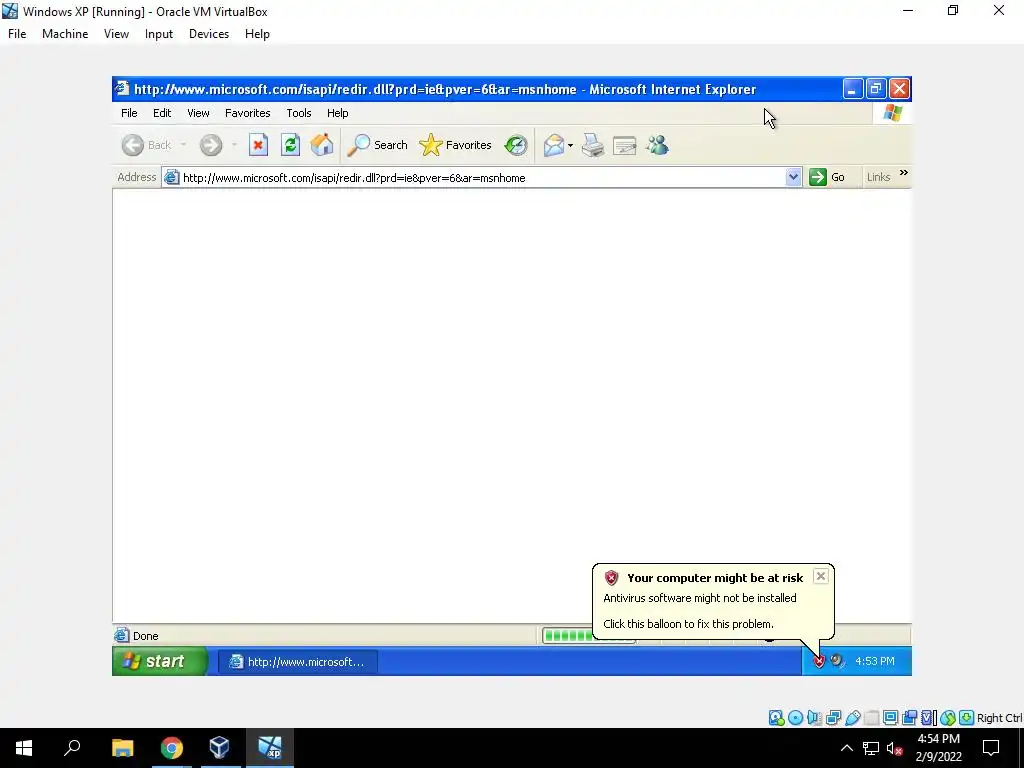Open the Back history dropdown arrow

(x=184, y=145)
